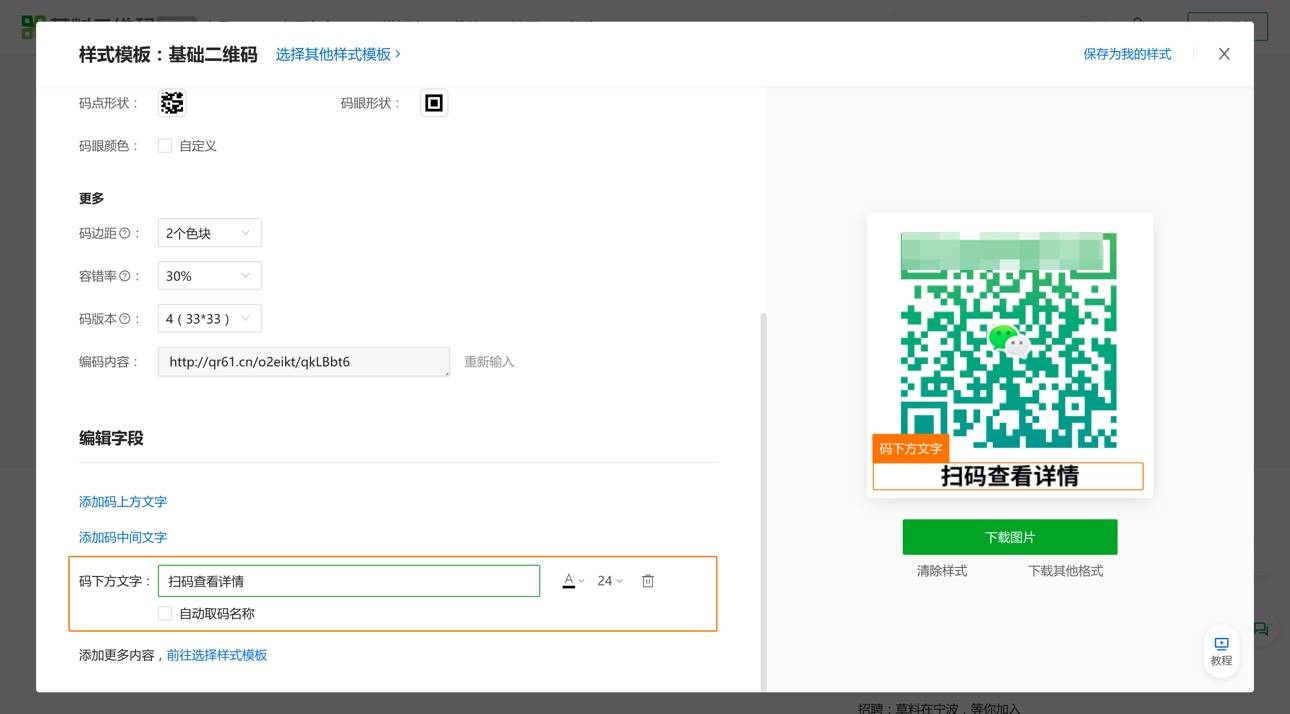Screen dimensions: 1290x714
Task: Click the help icon next to 码版本
Action: [125, 319]
